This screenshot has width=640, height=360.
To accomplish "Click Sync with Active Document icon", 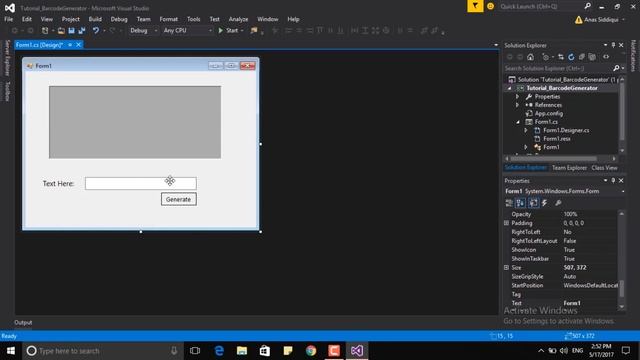I will pyautogui.click(x=561, y=57).
